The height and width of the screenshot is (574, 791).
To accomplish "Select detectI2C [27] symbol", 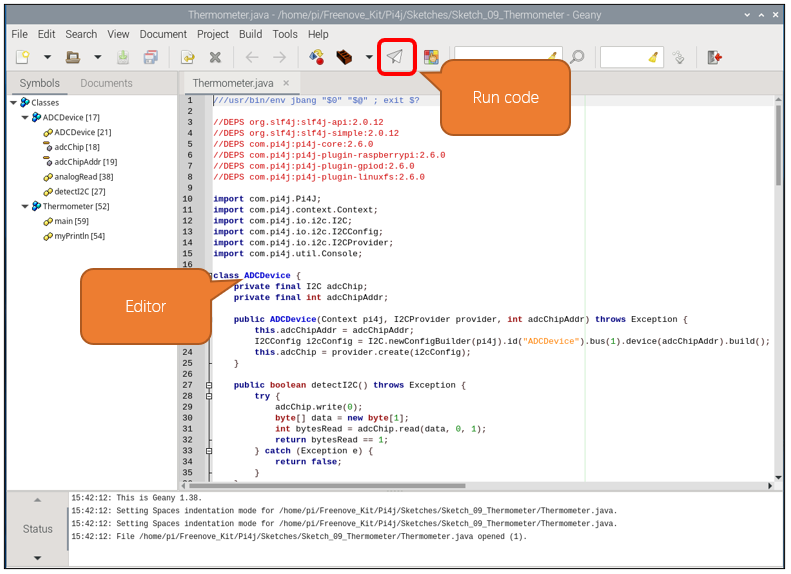I will tap(80, 191).
